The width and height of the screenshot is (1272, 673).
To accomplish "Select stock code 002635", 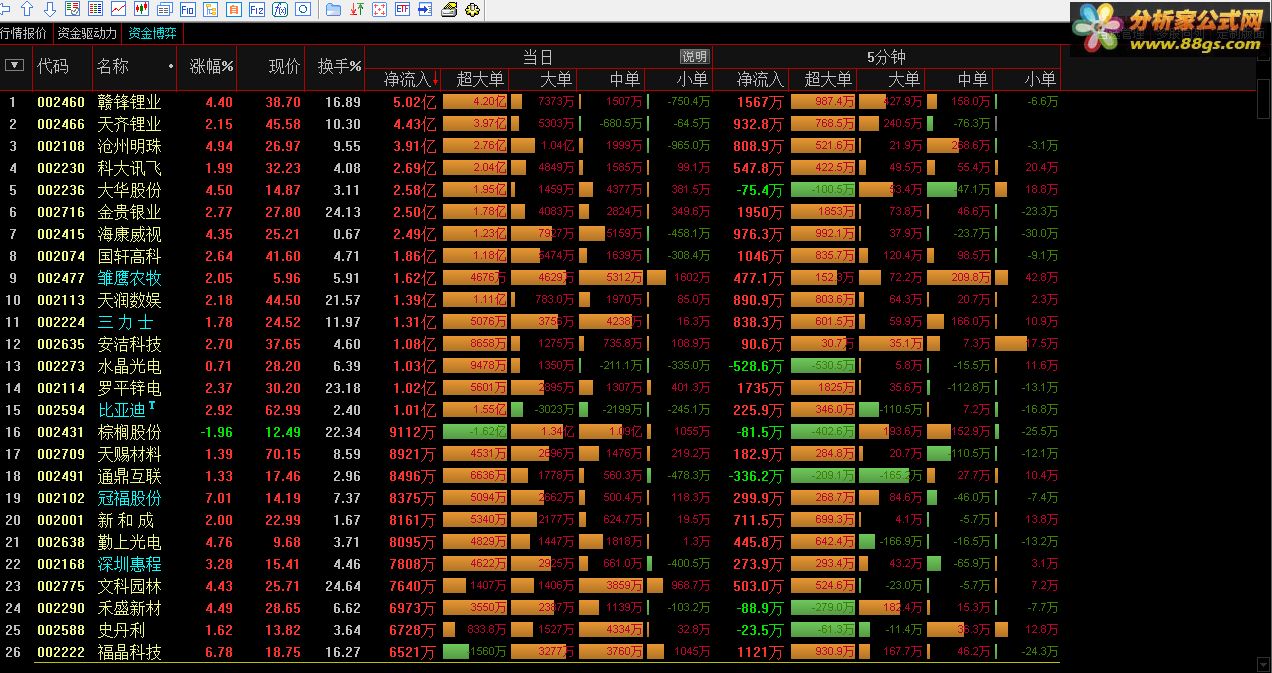I will tap(59, 344).
